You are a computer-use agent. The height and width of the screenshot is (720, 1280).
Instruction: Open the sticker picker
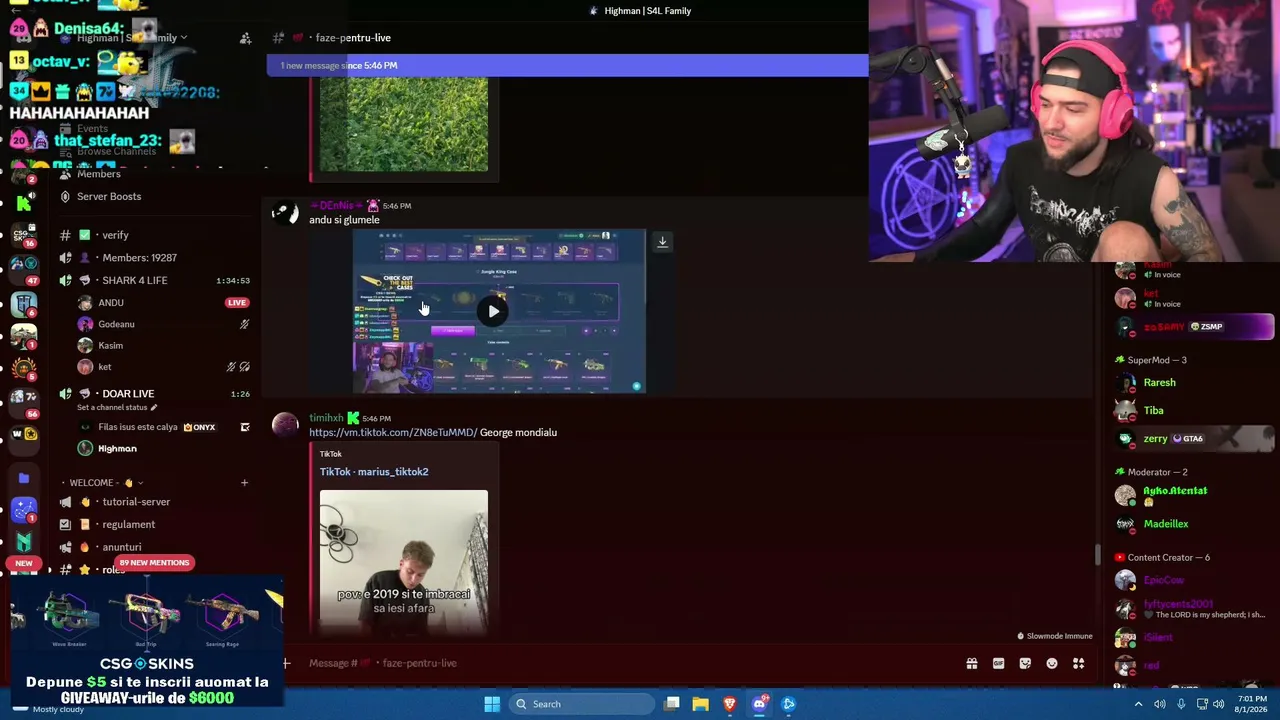1025,663
